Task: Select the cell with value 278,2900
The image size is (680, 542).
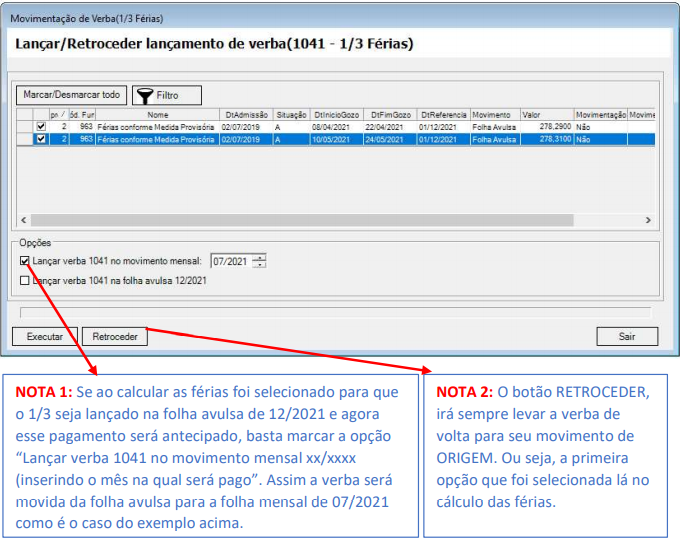Action: click(x=547, y=127)
